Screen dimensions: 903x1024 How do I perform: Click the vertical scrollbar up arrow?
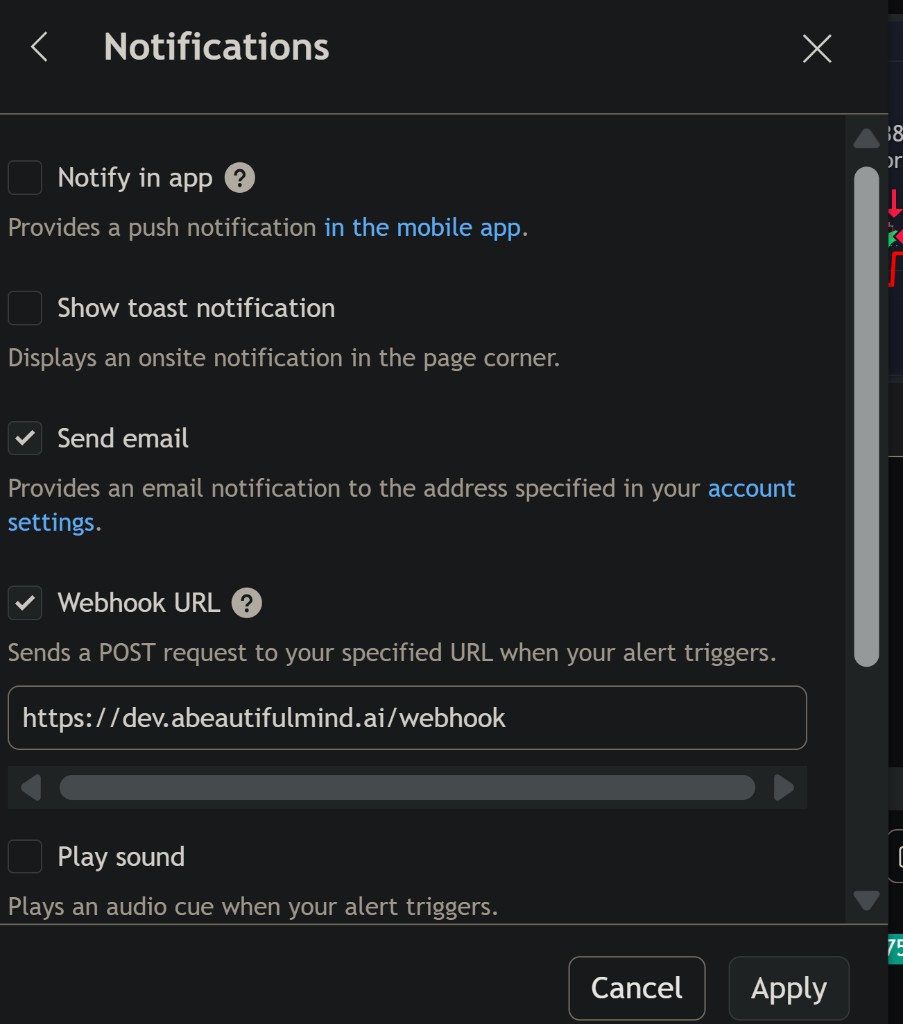(866, 138)
